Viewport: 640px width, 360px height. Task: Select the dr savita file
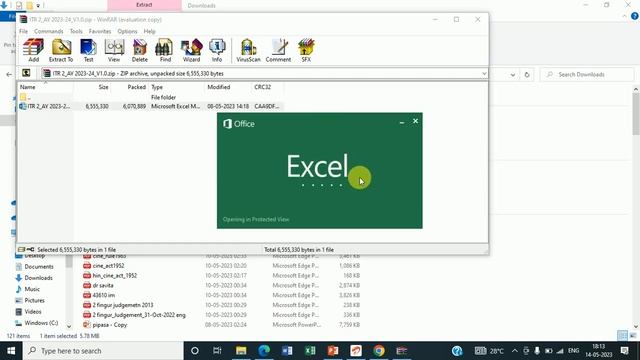[x=103, y=285]
